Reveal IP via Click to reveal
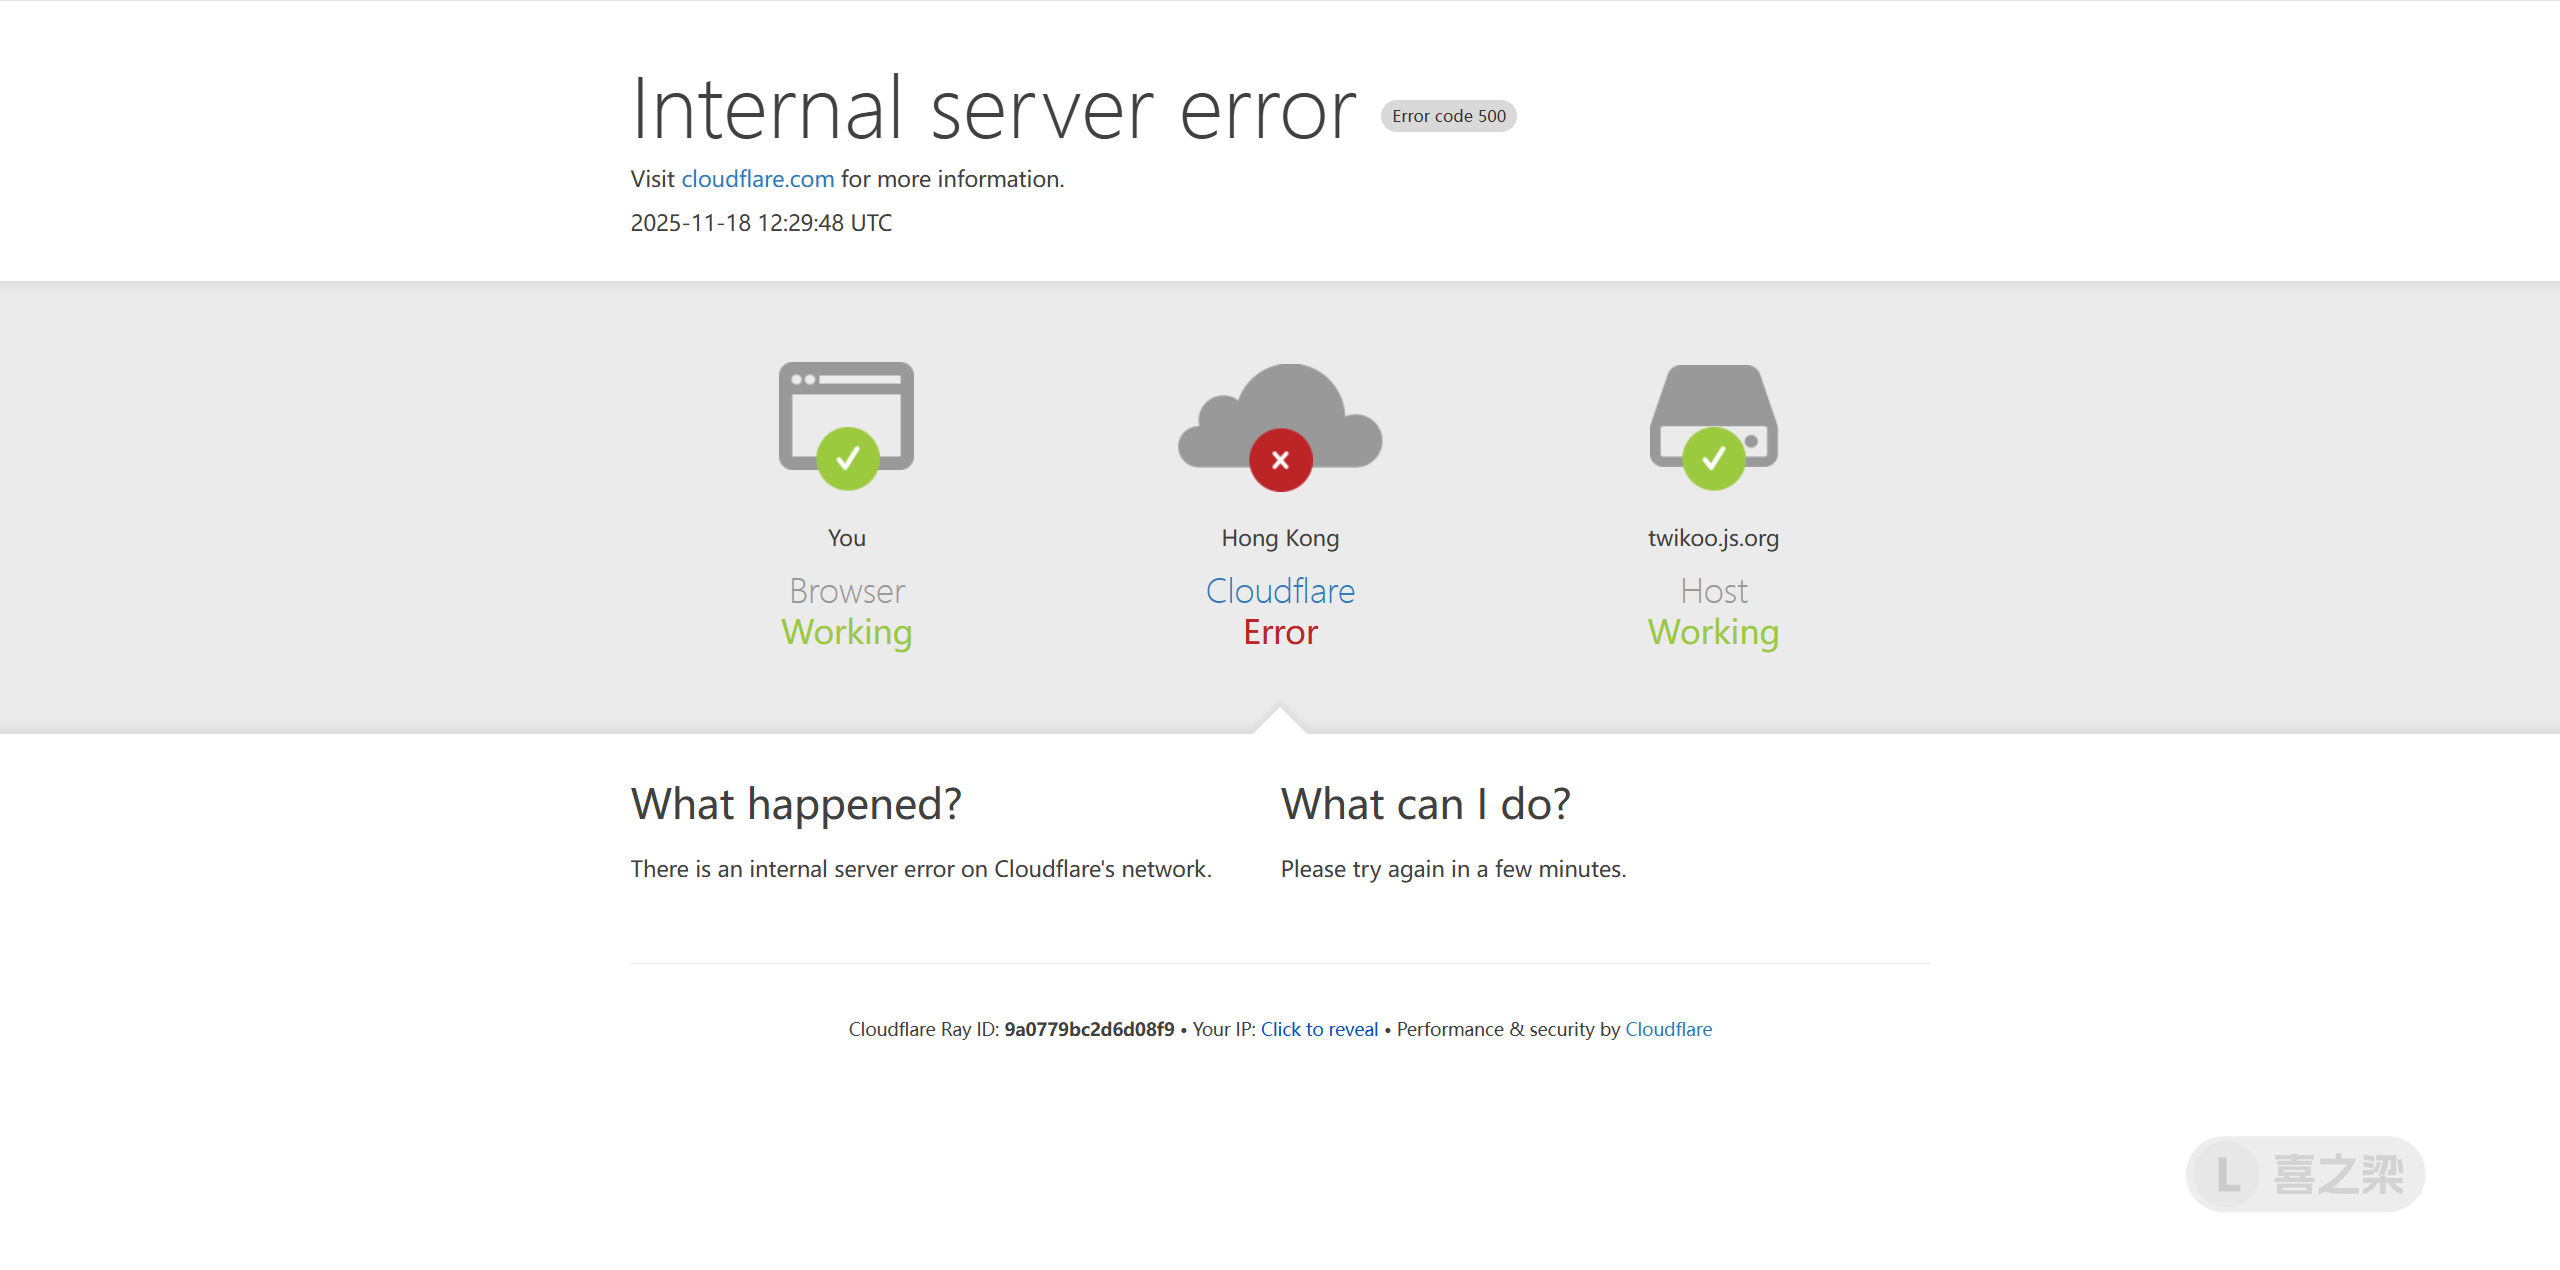Image resolution: width=2560 pixels, height=1270 pixels. (x=1318, y=1029)
